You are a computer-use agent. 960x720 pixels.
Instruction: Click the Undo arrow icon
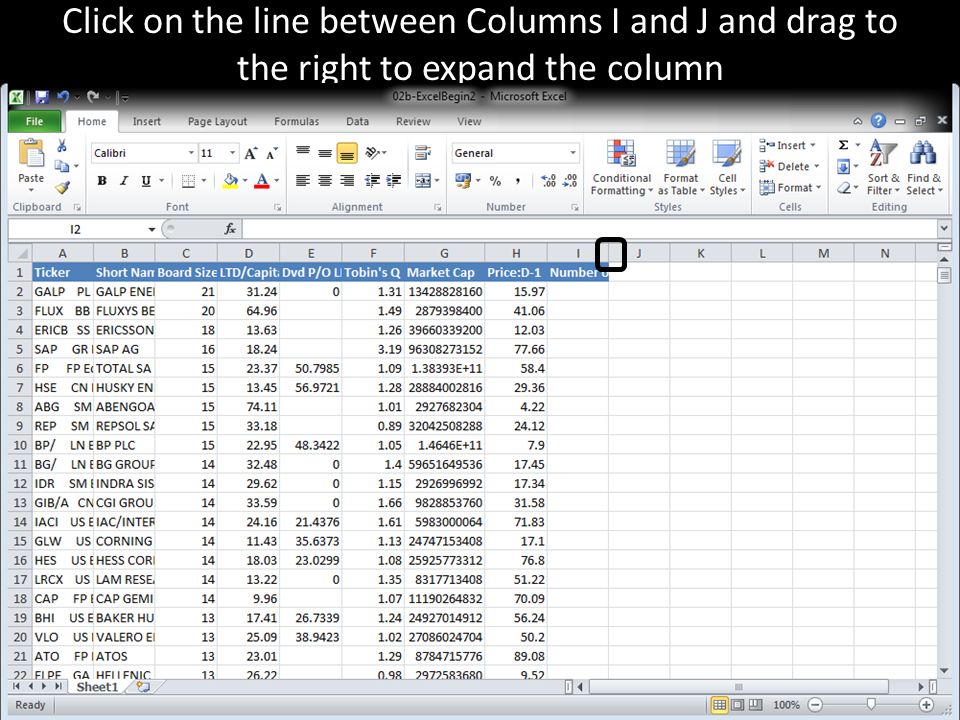tap(62, 97)
